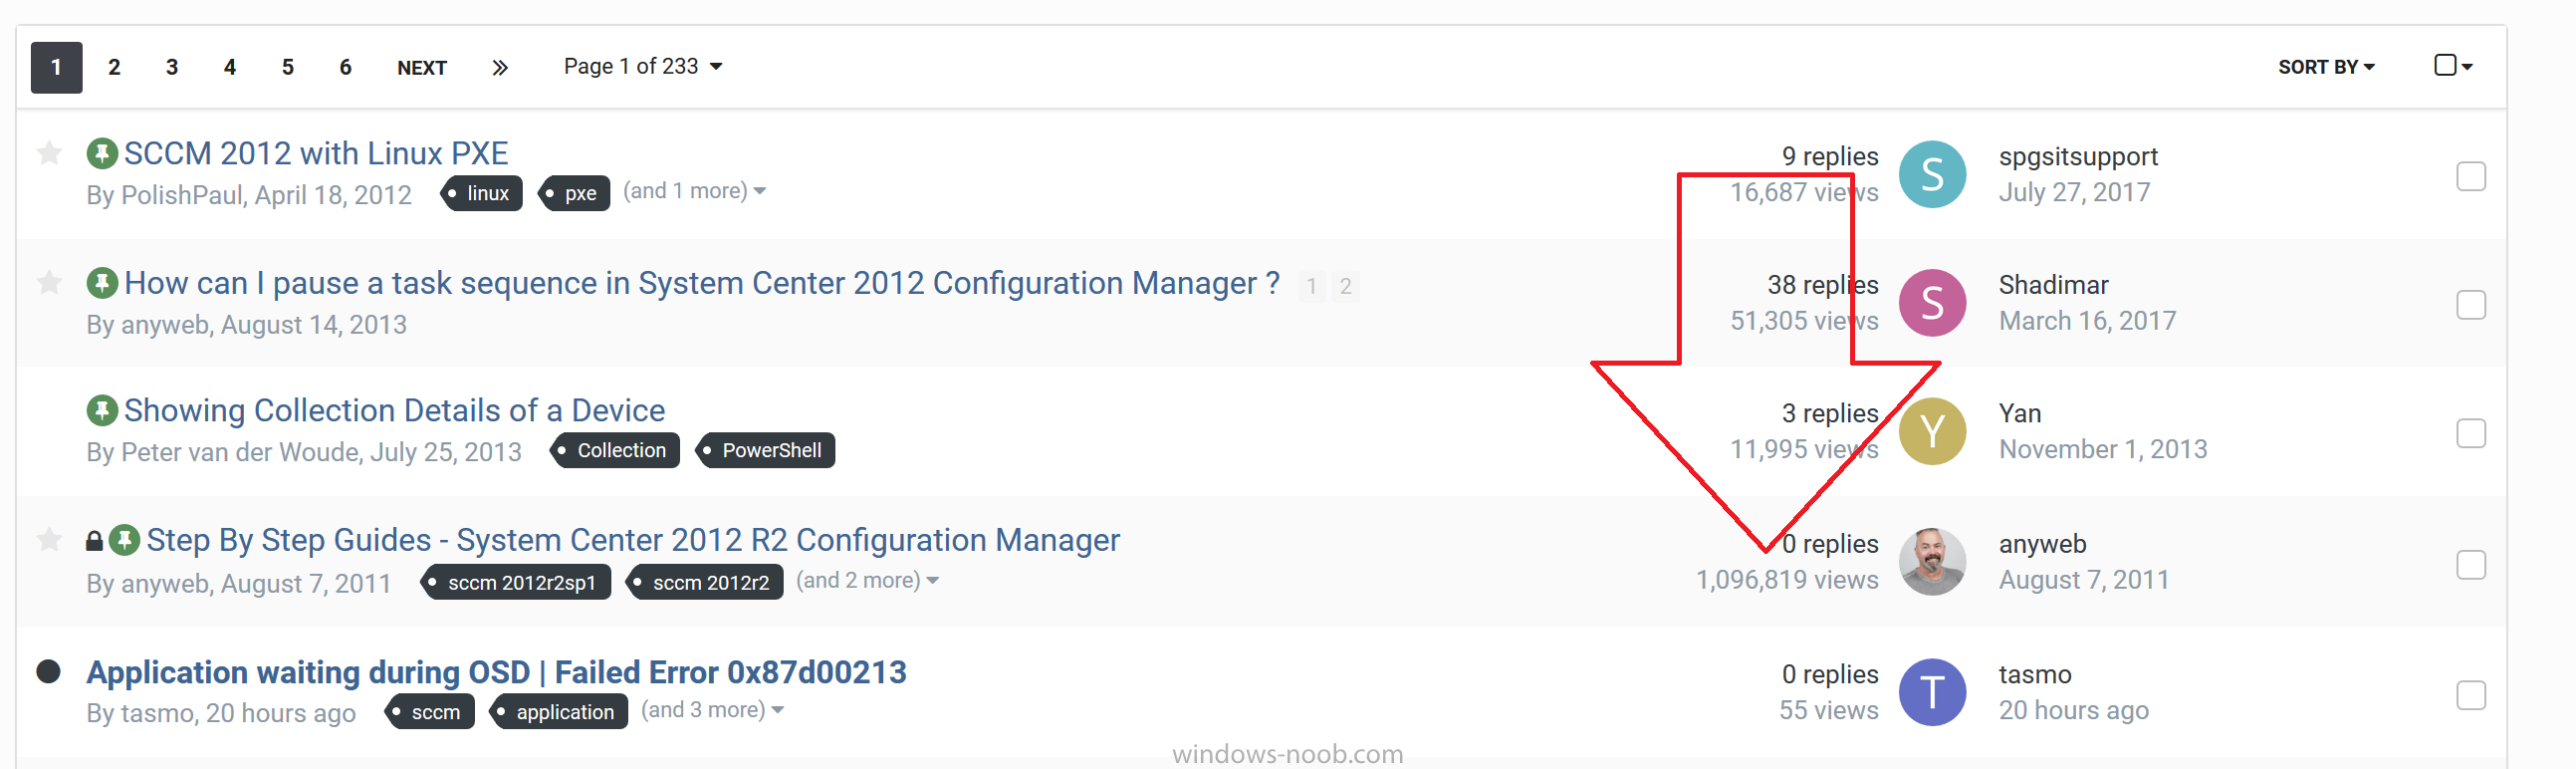Select checkbox for Showing Collection Details topic
The image size is (2576, 769).
(x=2470, y=433)
